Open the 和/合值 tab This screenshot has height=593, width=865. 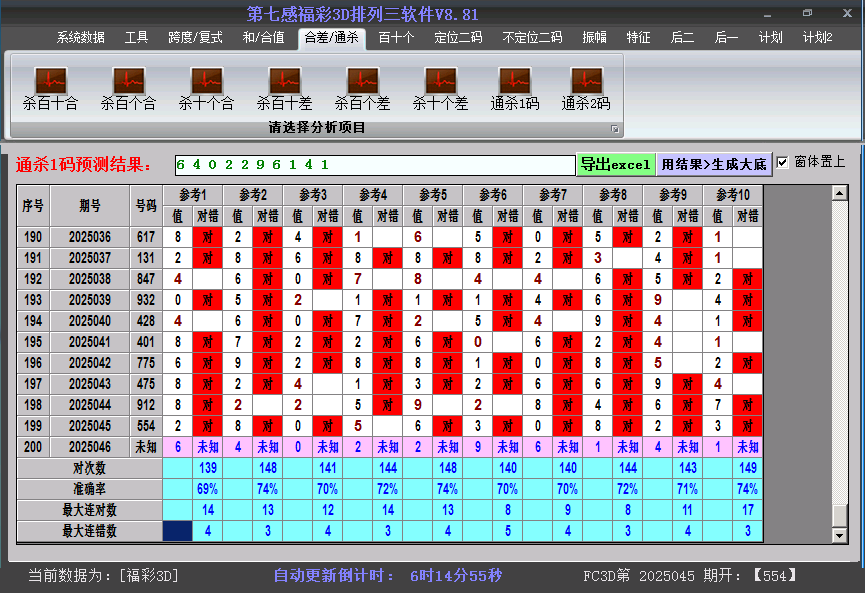264,38
